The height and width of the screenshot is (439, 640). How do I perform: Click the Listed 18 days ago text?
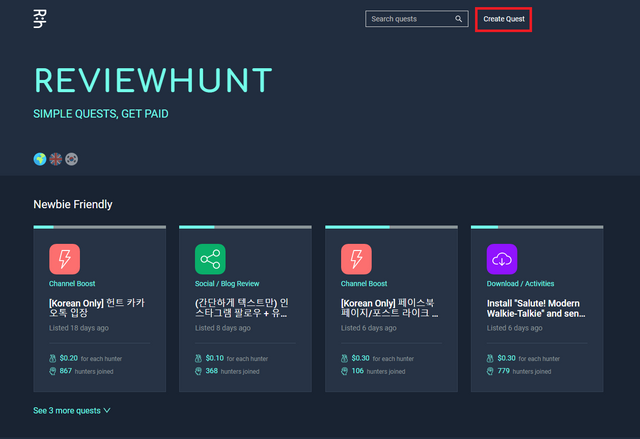pos(79,328)
